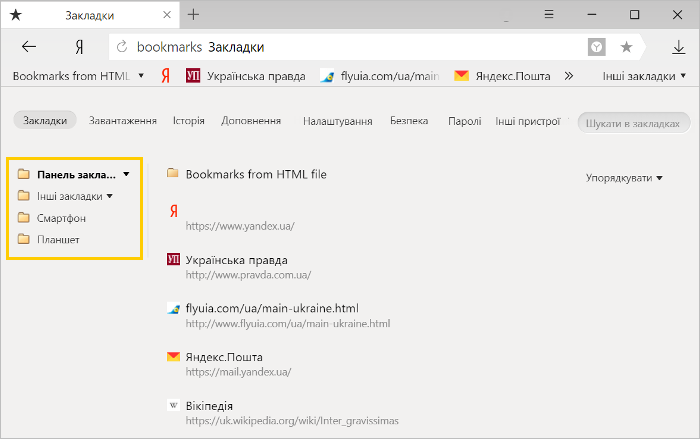Screen dimensions: 700x439
Task: Click the Yandex Я icon in bookmark list
Action: (x=174, y=211)
